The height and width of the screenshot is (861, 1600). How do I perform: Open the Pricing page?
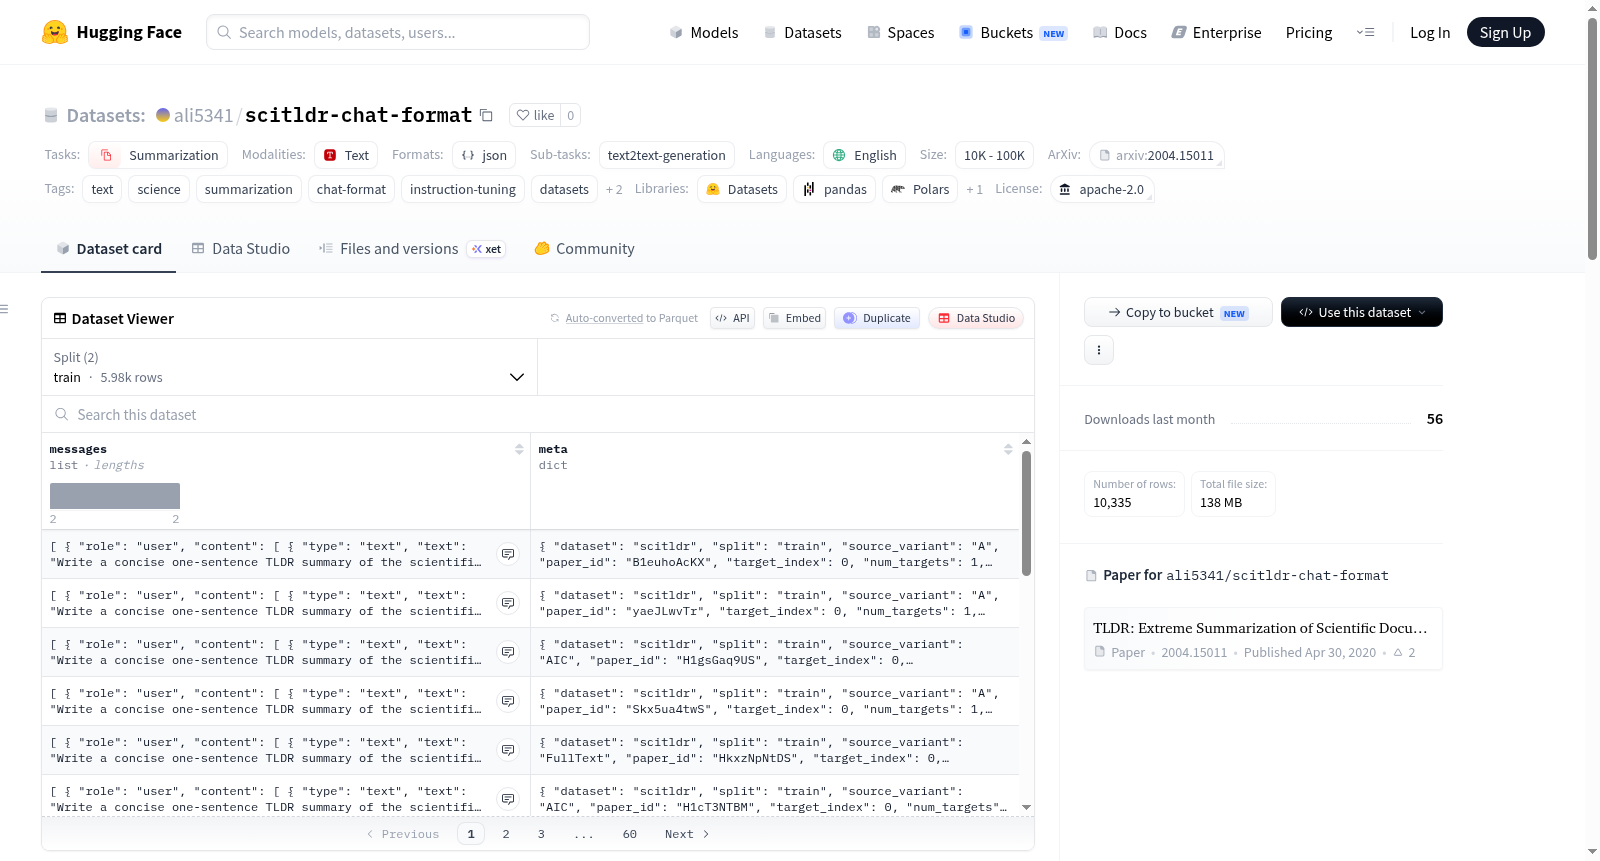[1309, 32]
